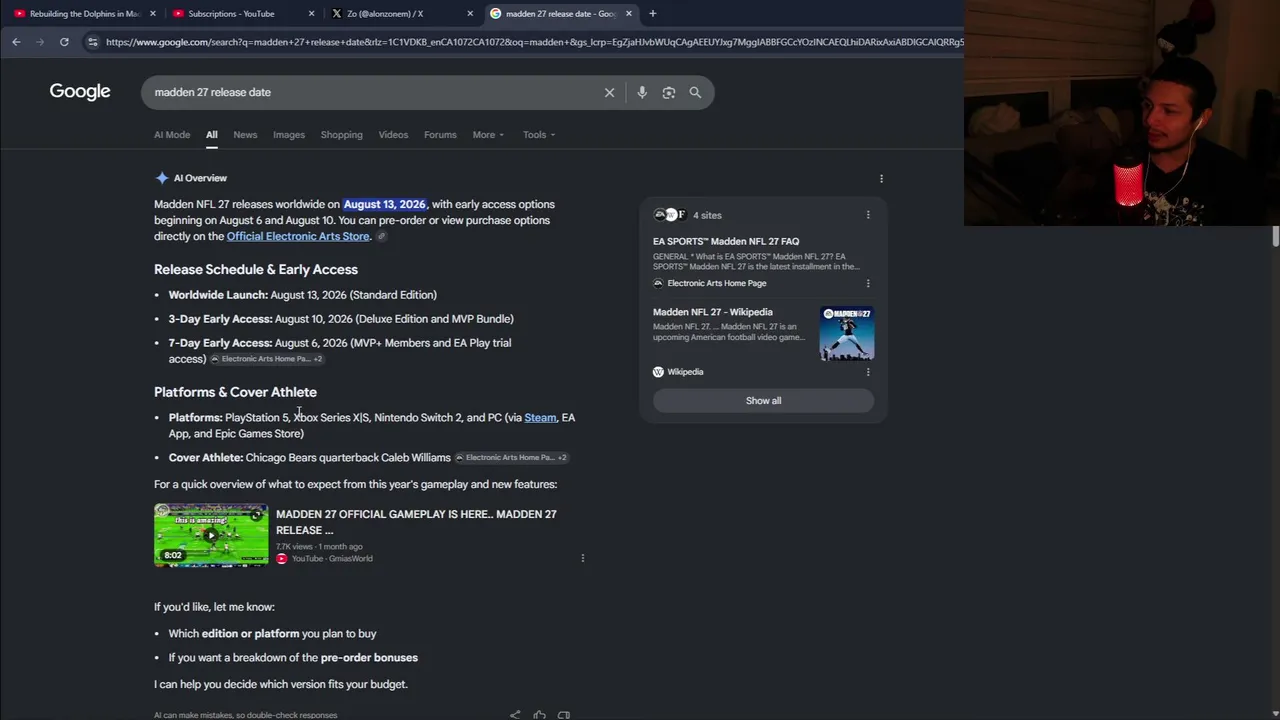Open the News results tab
Image resolution: width=1280 pixels, height=720 pixels.
click(245, 135)
